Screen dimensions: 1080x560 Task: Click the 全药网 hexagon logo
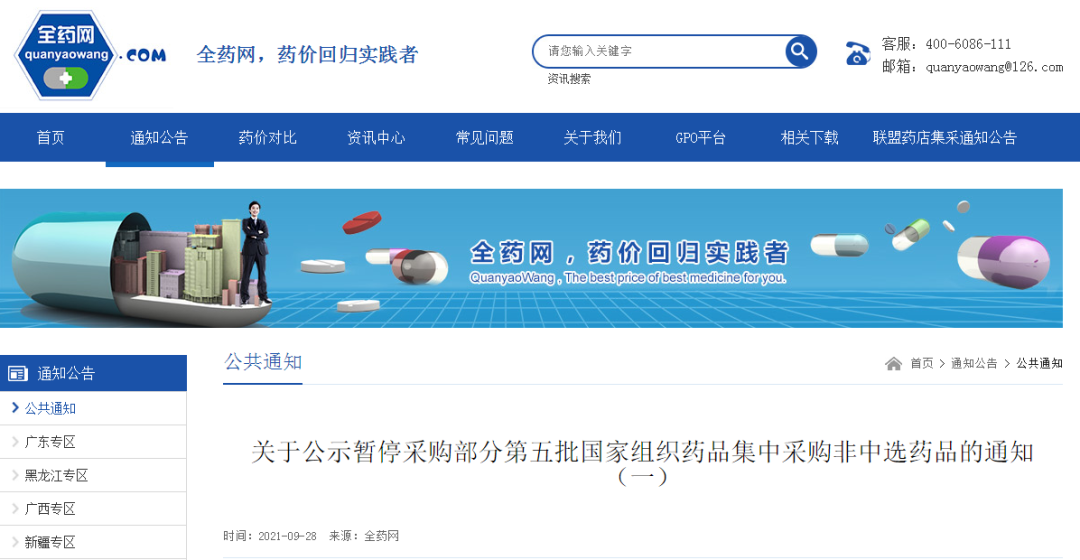[66, 55]
